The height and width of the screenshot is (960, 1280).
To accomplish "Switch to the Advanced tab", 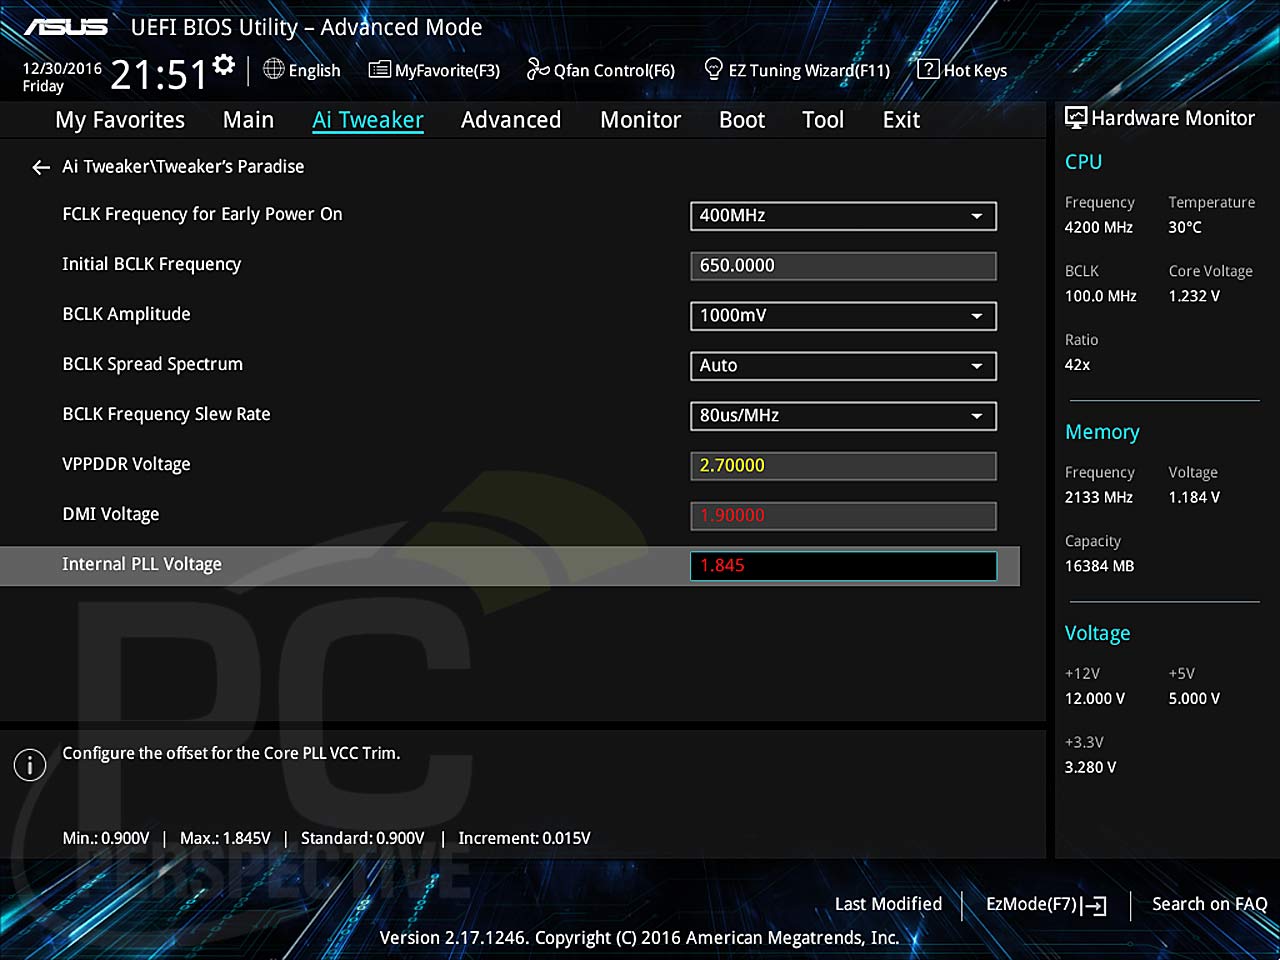I will 510,119.
